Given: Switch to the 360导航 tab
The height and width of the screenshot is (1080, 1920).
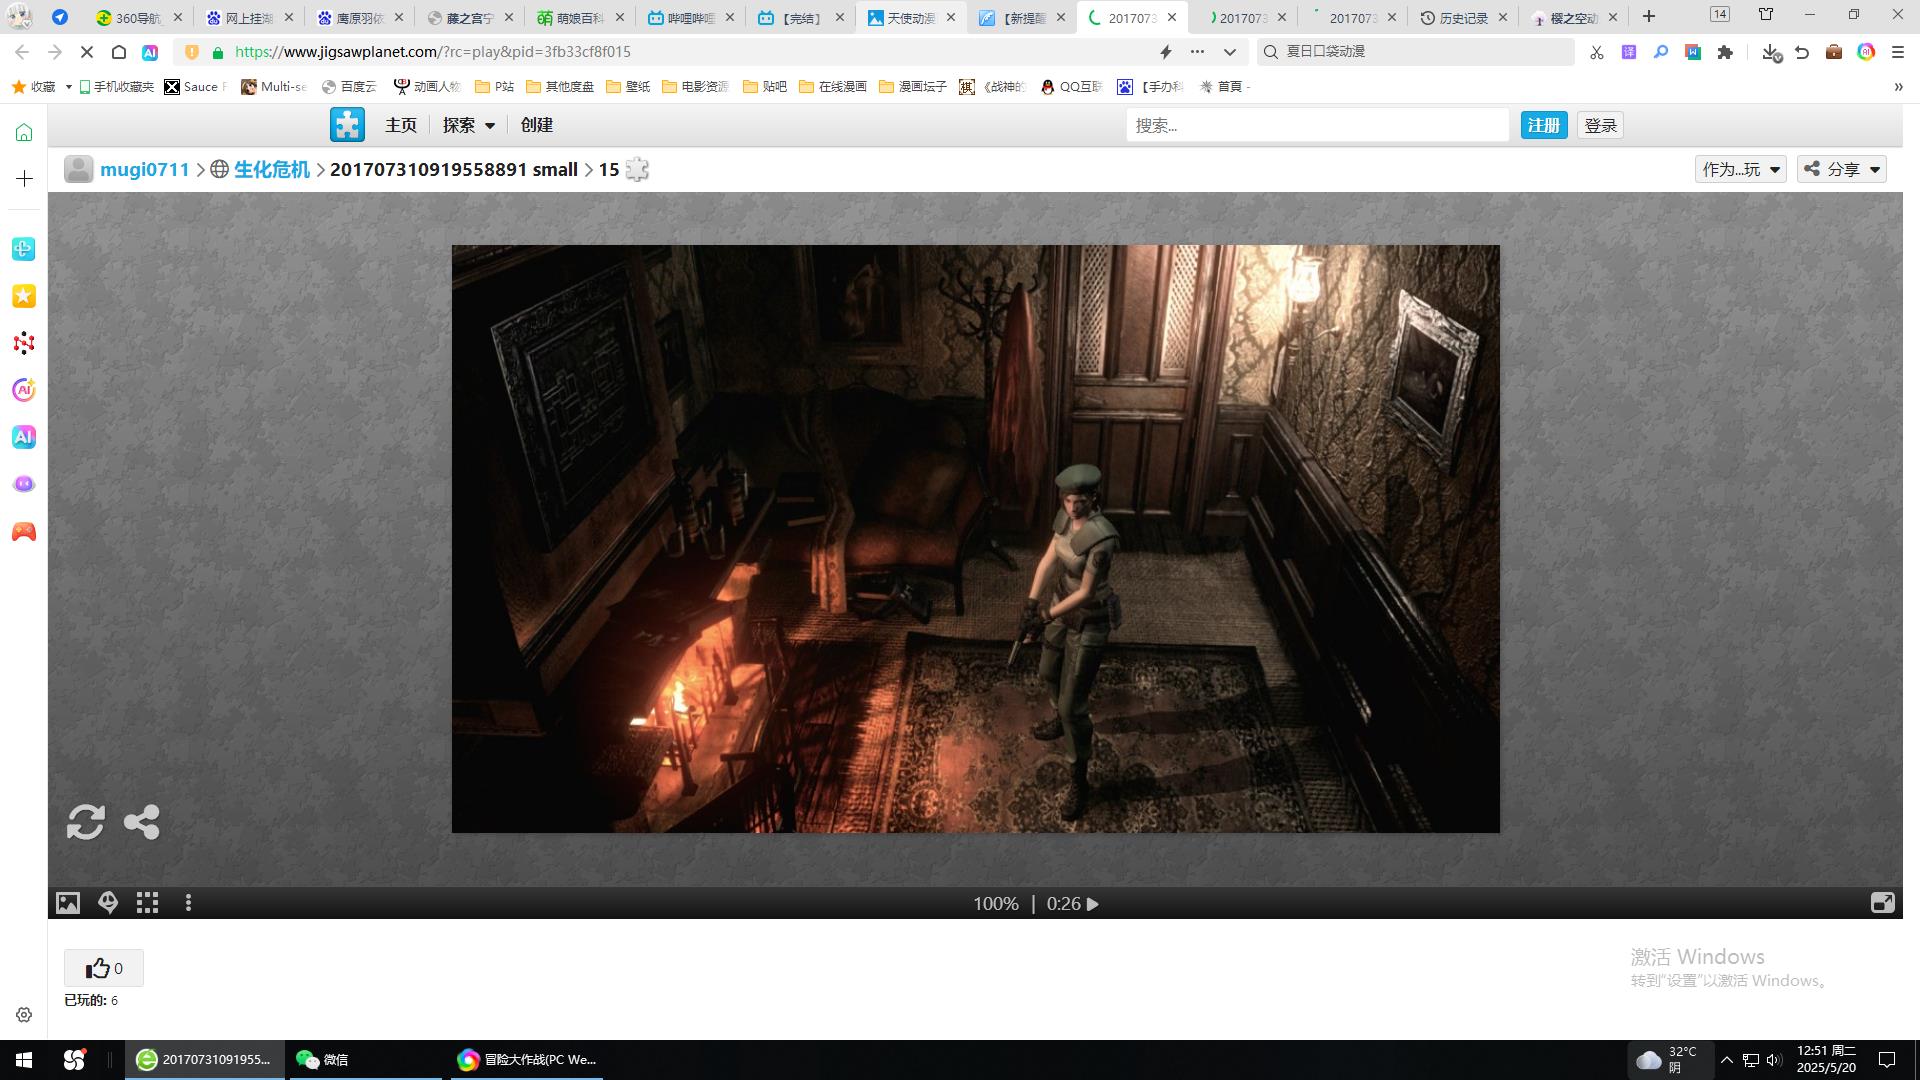Looking at the screenshot, I should [x=138, y=17].
